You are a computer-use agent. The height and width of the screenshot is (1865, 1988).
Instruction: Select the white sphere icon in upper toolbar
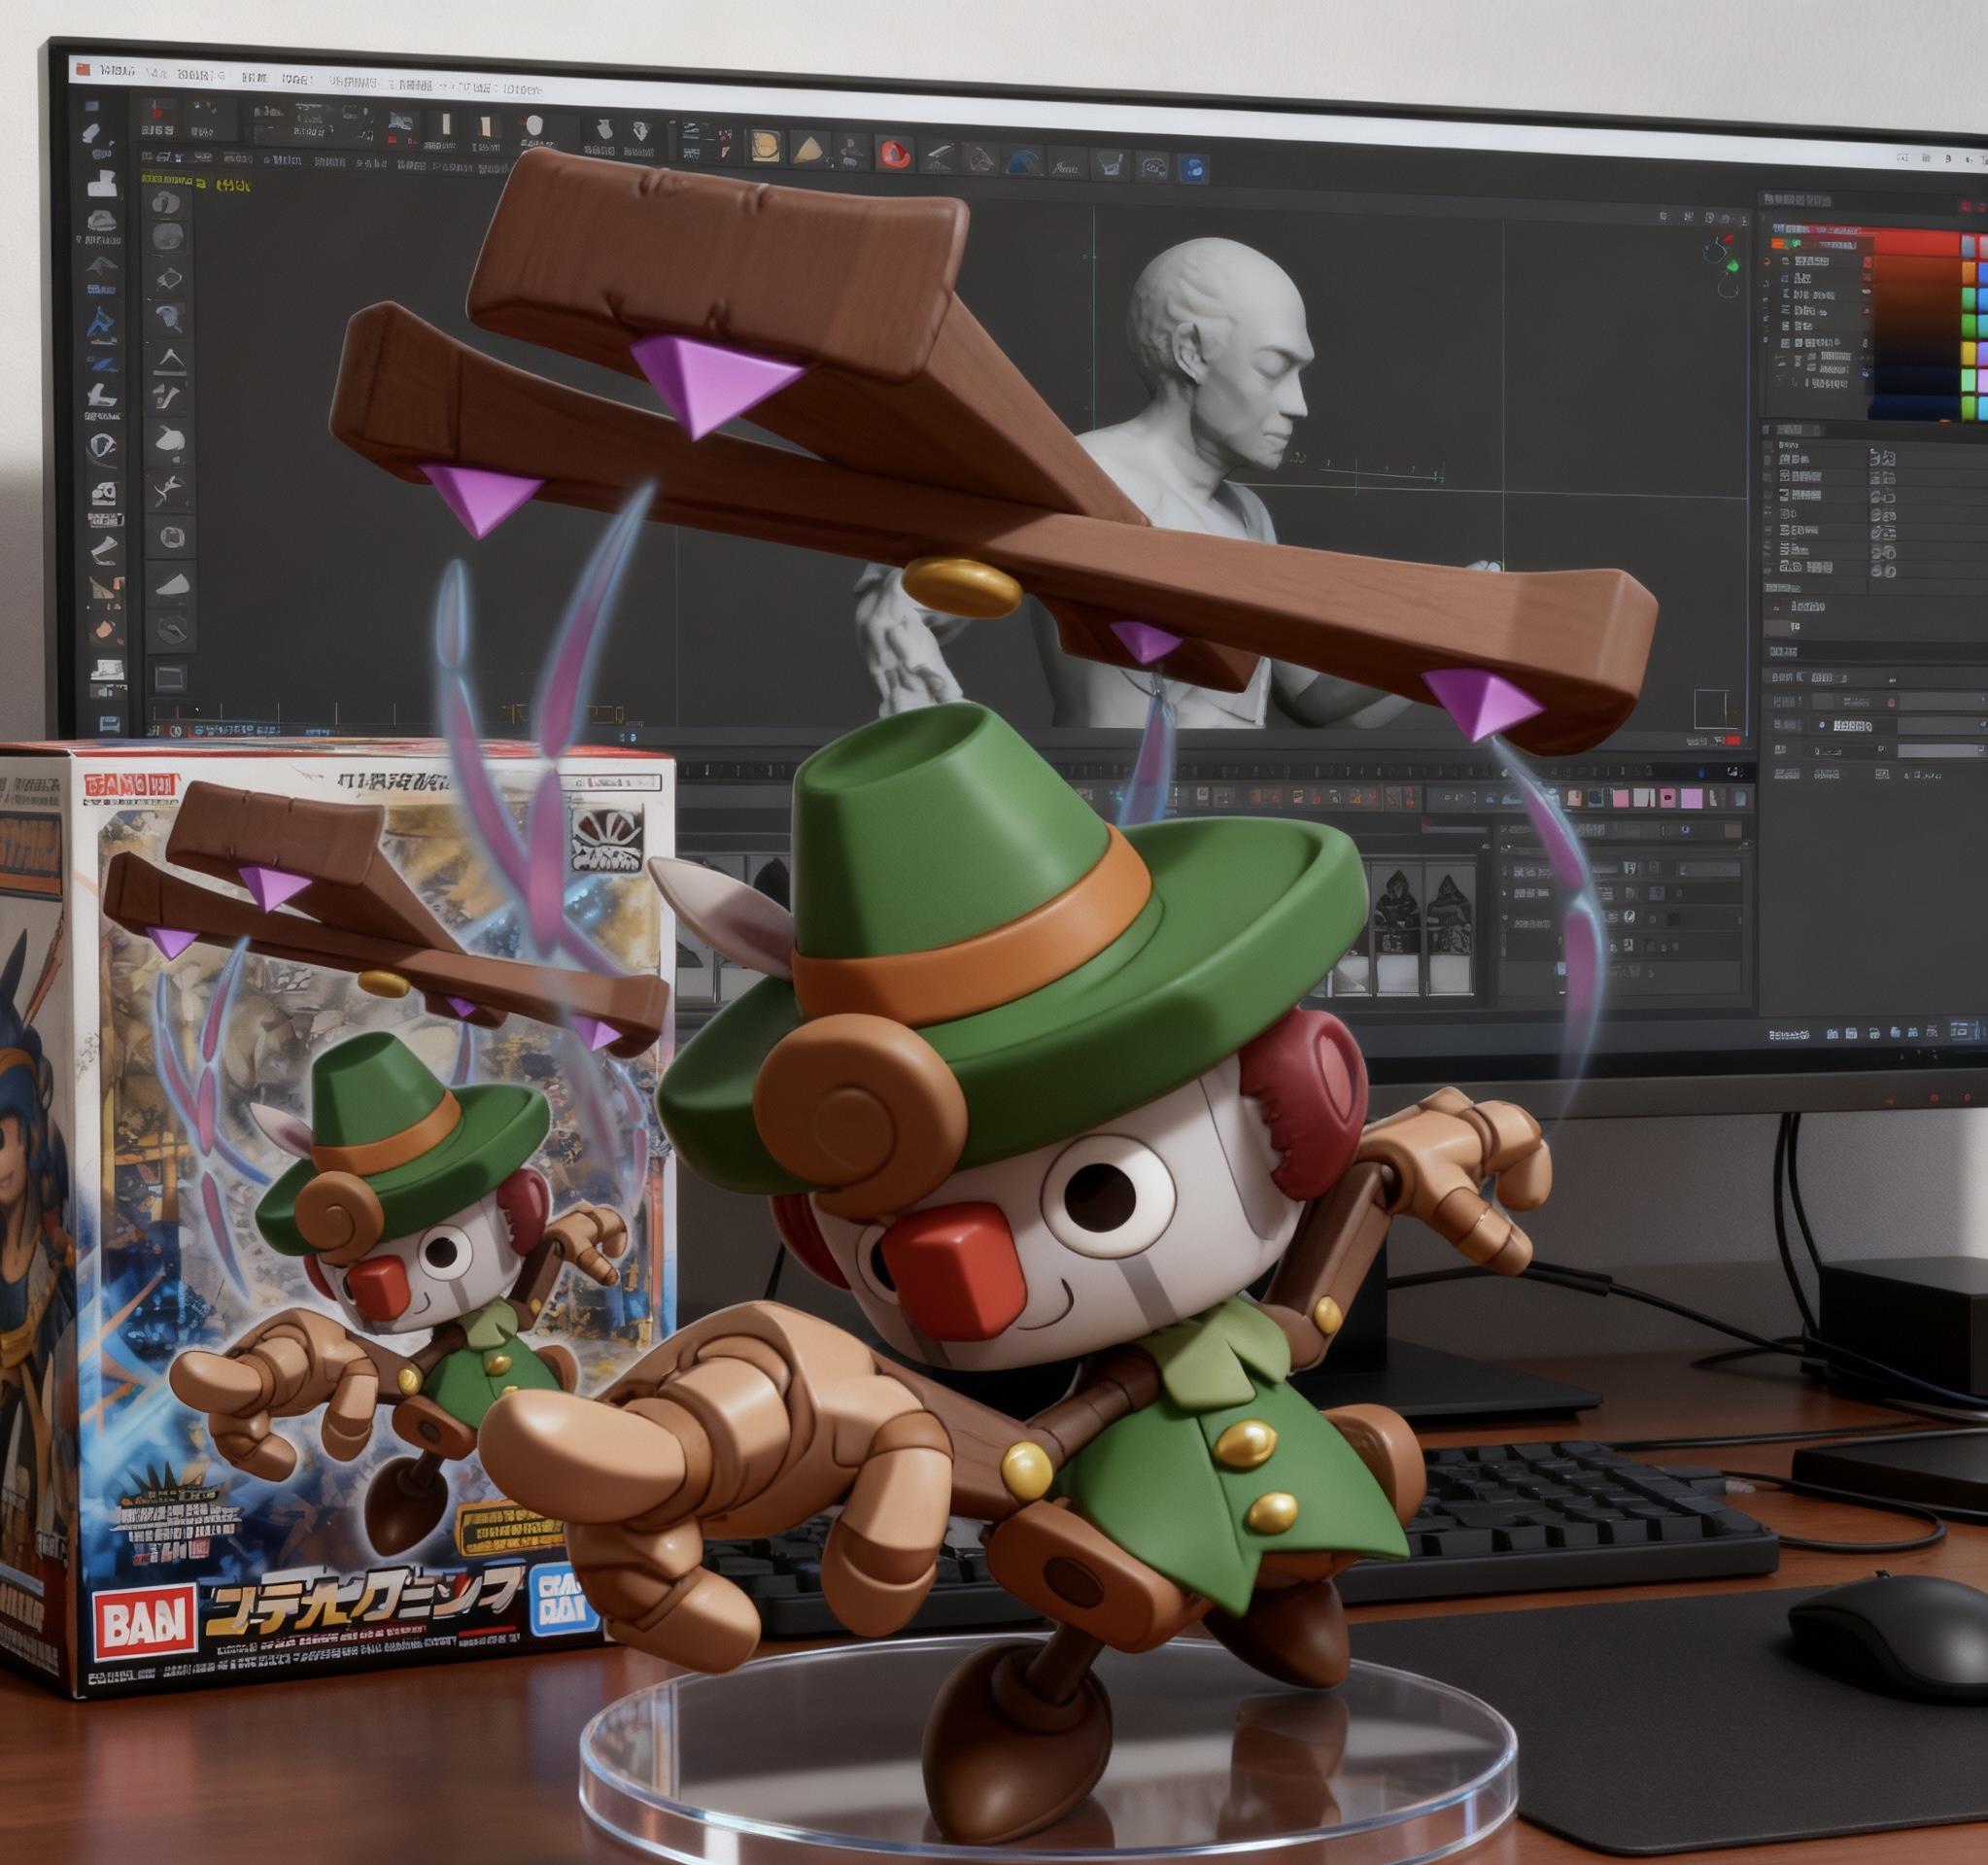click(534, 126)
